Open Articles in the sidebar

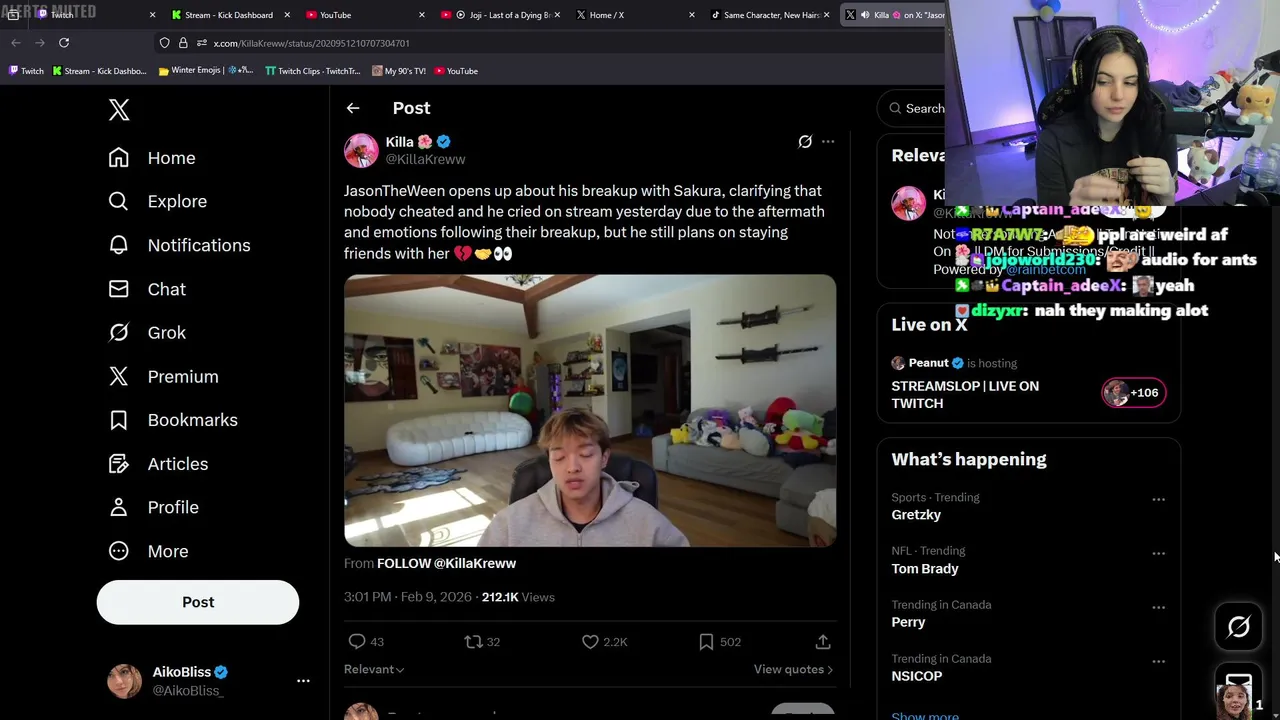pos(158,464)
